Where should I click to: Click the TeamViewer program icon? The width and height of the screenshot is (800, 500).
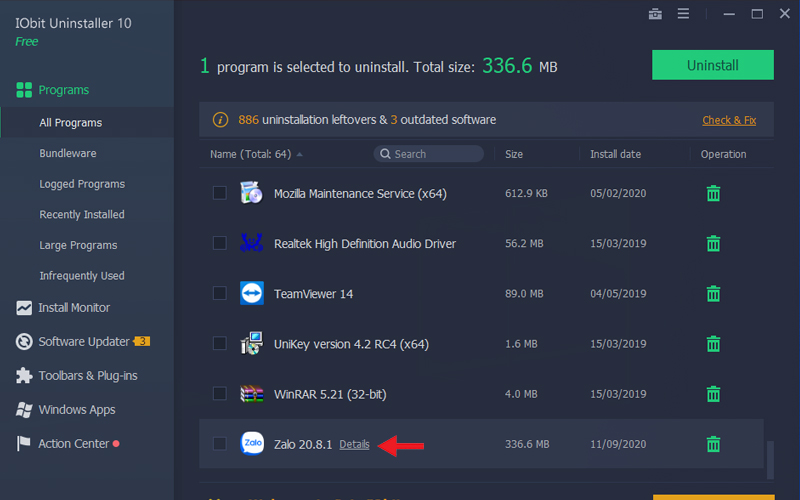pyautogui.click(x=252, y=293)
